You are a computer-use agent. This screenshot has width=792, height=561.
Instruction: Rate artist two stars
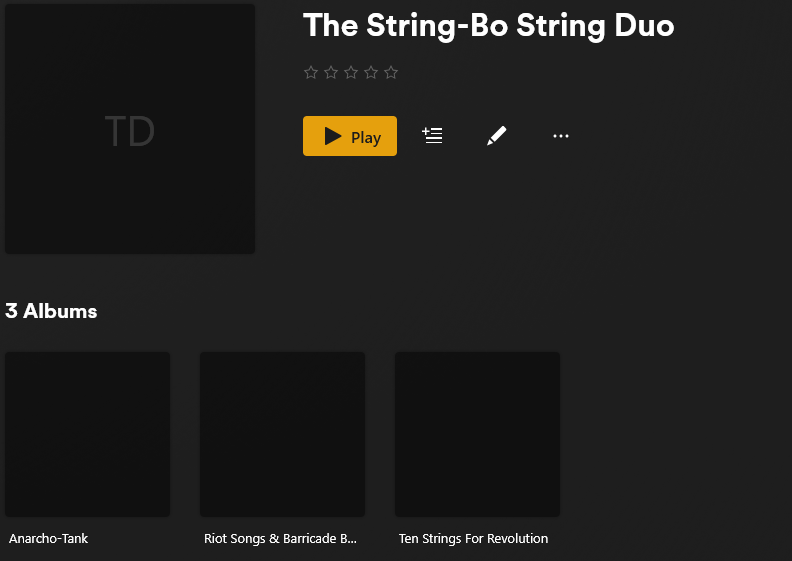coord(331,72)
